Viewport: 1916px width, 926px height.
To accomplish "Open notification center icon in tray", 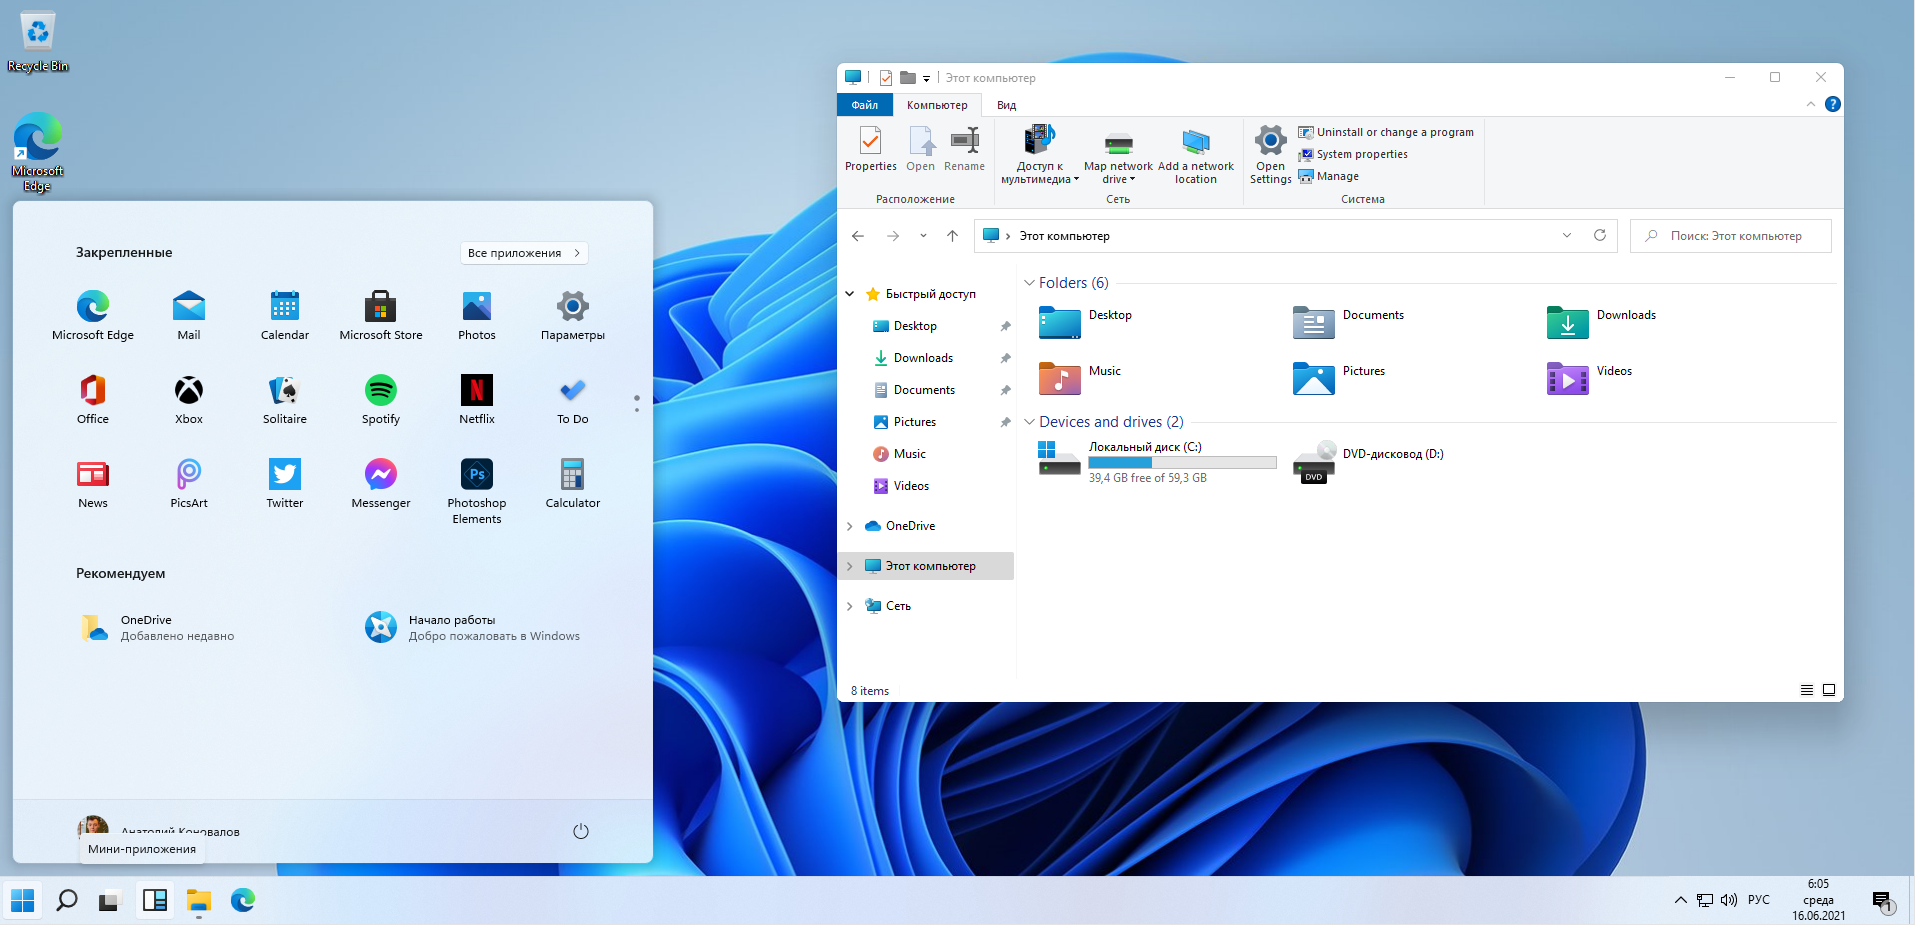I will coord(1882,901).
